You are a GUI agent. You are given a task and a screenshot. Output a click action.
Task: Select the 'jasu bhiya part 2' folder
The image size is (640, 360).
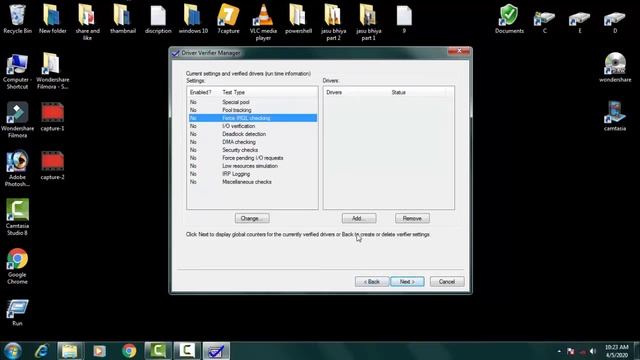coord(333,22)
